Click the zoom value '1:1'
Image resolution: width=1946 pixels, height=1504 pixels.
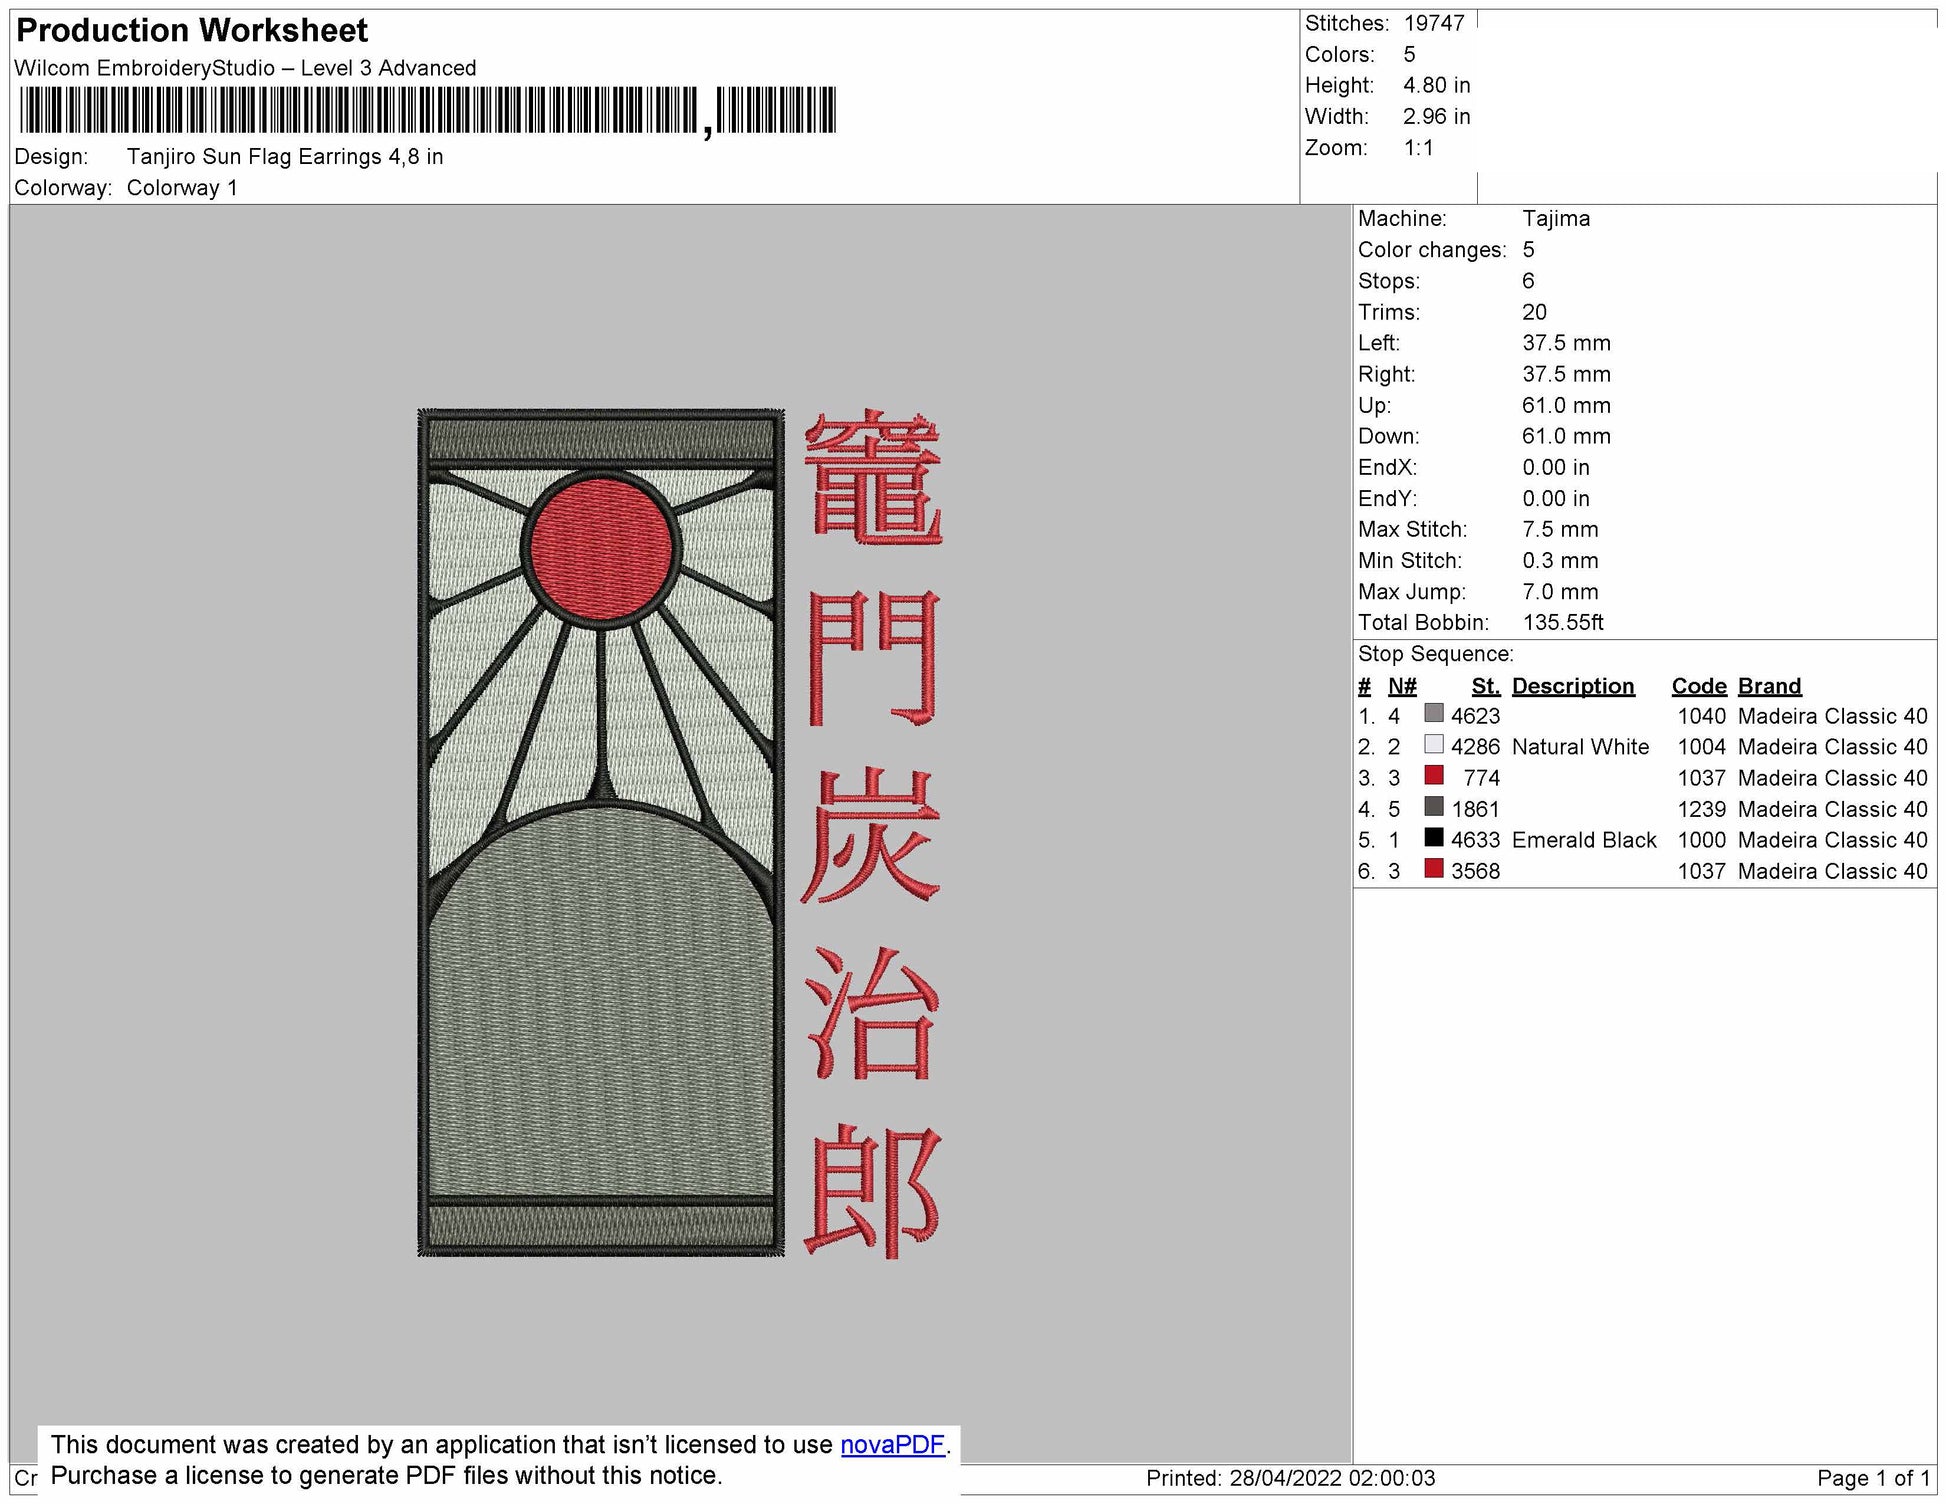pyautogui.click(x=1418, y=148)
